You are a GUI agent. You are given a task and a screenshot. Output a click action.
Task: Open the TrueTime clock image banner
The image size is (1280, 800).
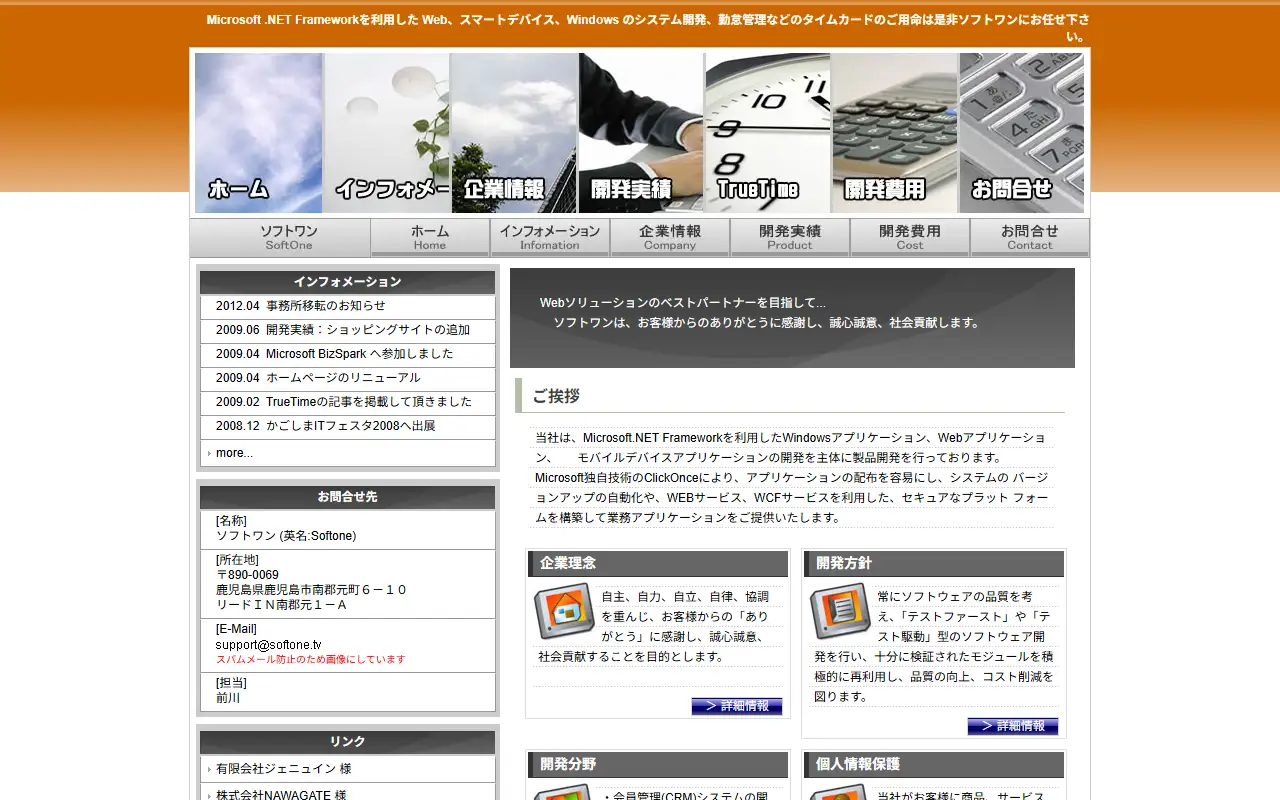click(768, 133)
